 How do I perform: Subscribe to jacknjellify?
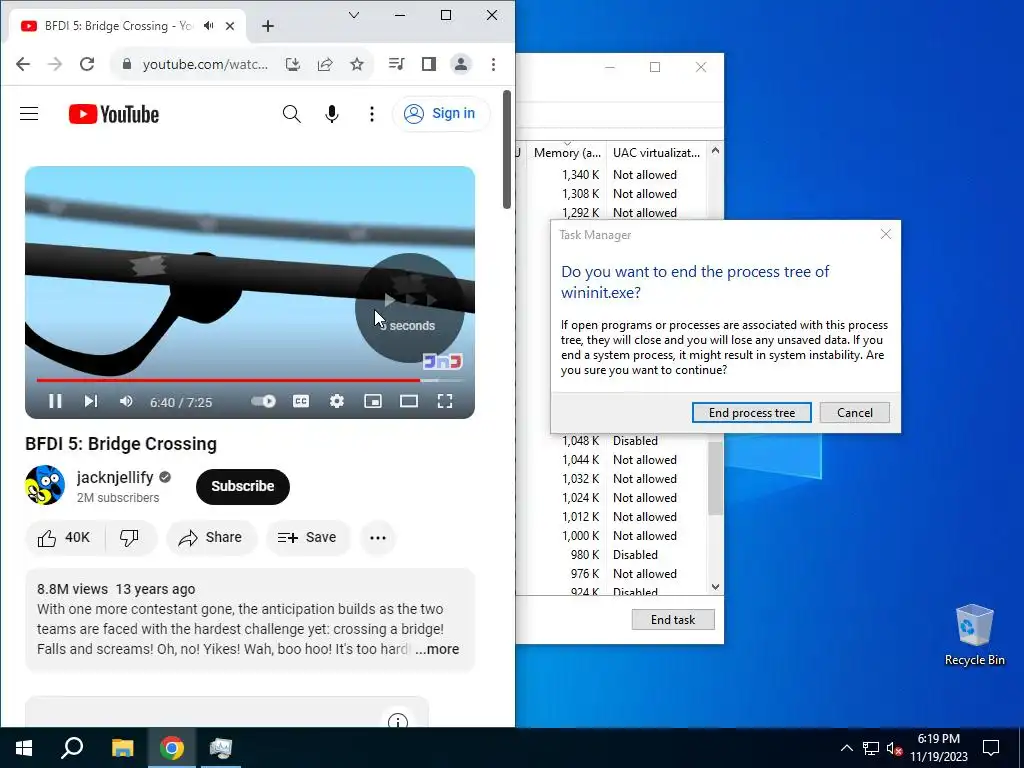pyautogui.click(x=242, y=487)
